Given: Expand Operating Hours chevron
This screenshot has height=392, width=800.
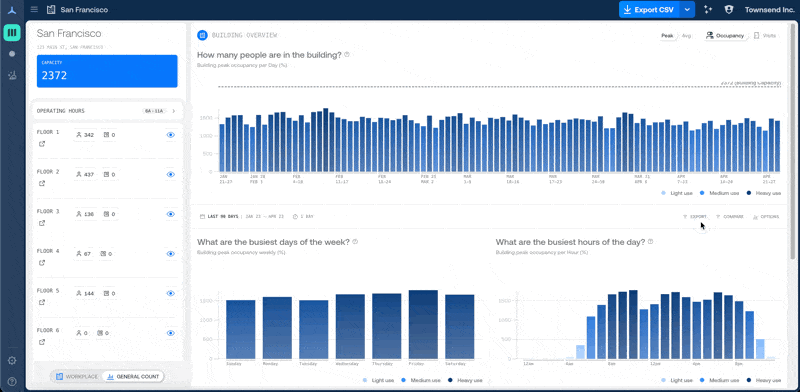Looking at the screenshot, I should [173, 111].
